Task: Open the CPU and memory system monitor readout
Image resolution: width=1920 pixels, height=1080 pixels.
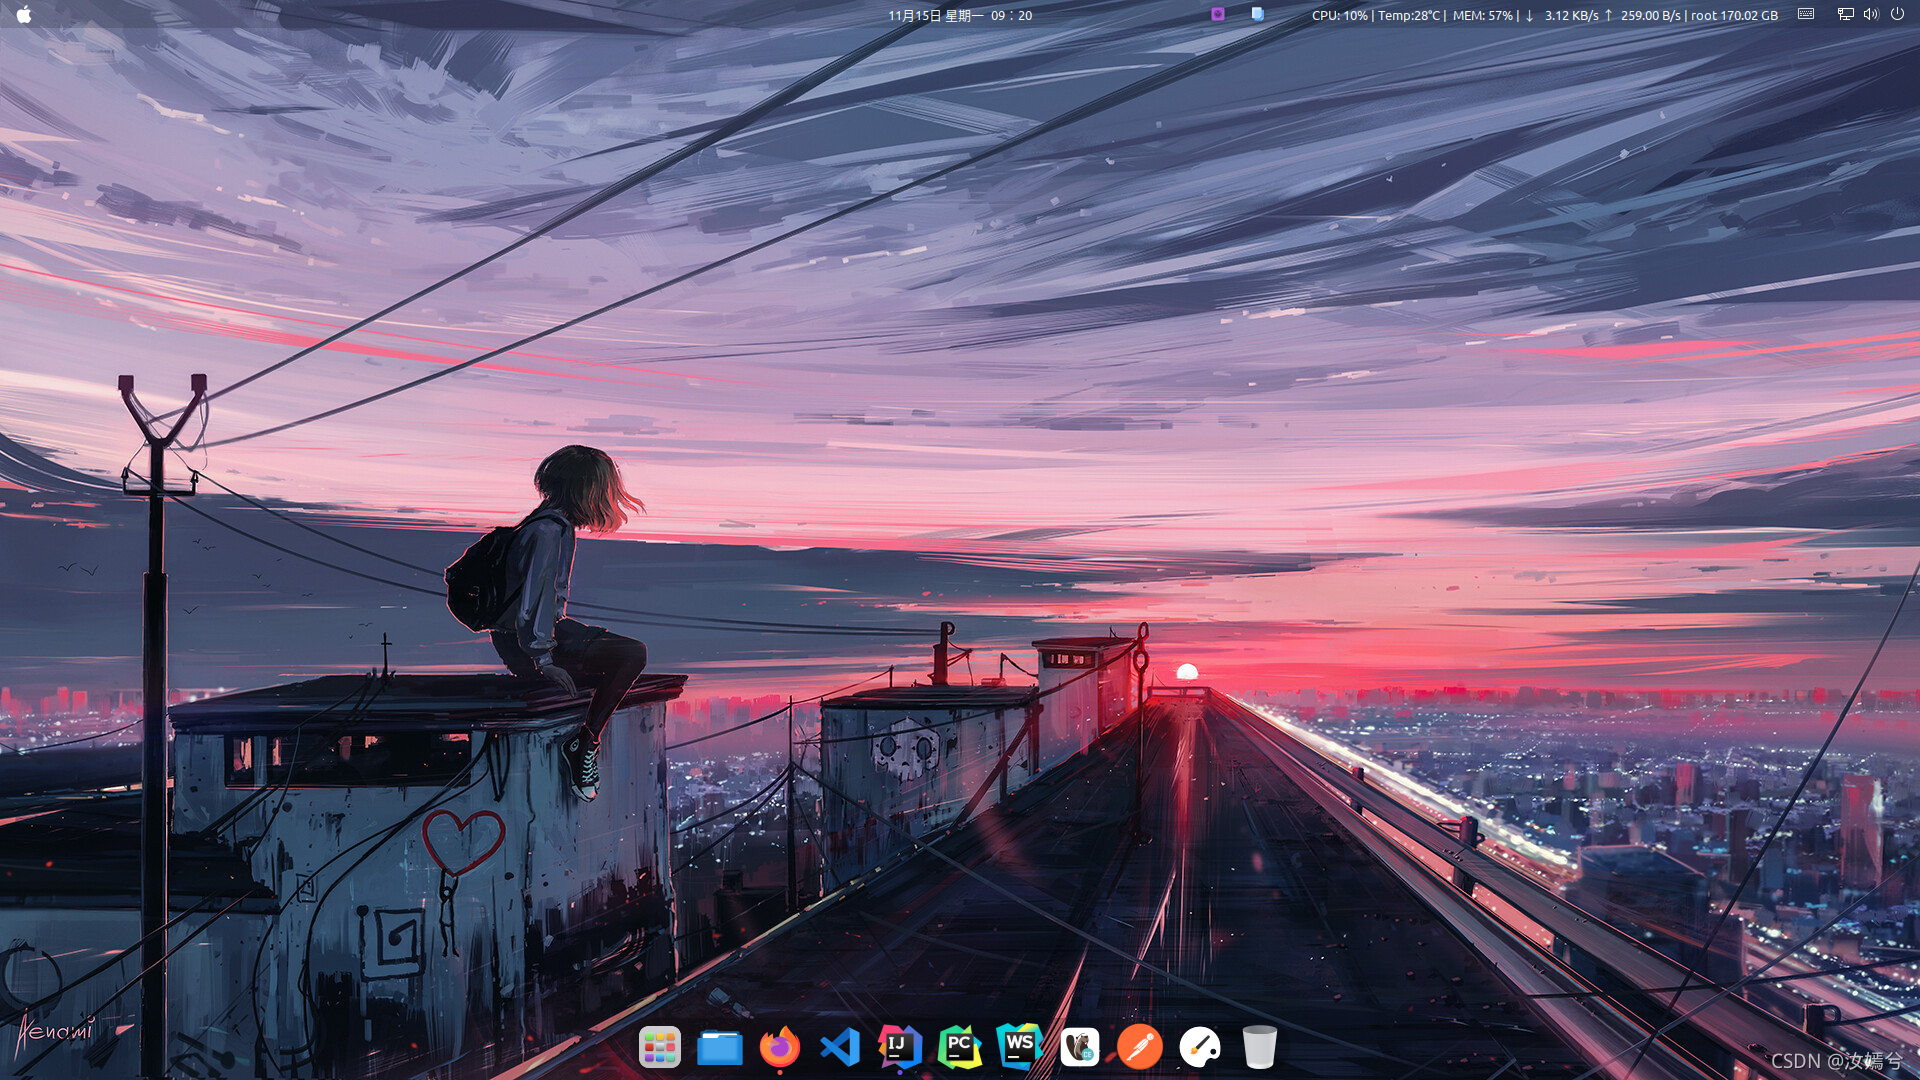Action: 1544,15
